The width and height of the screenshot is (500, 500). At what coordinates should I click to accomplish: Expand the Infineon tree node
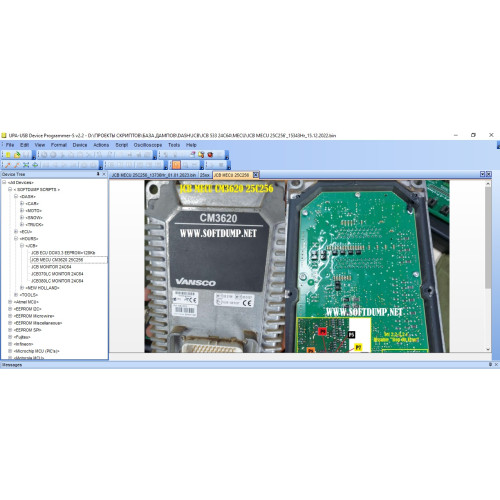[x=10, y=344]
